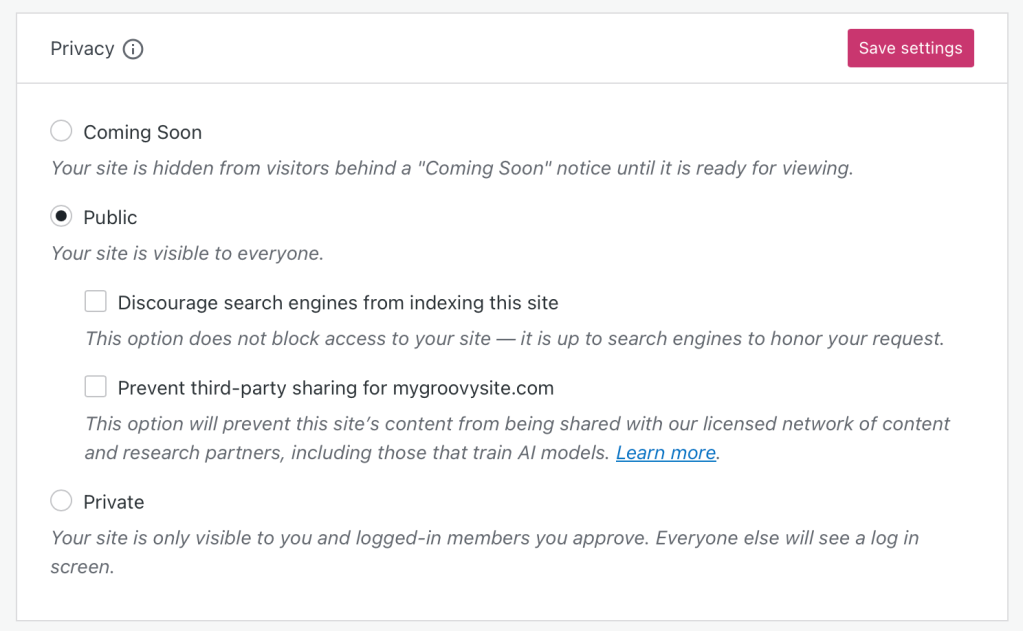Click the search engine request description text
The image size is (1023, 631).
(x=514, y=338)
